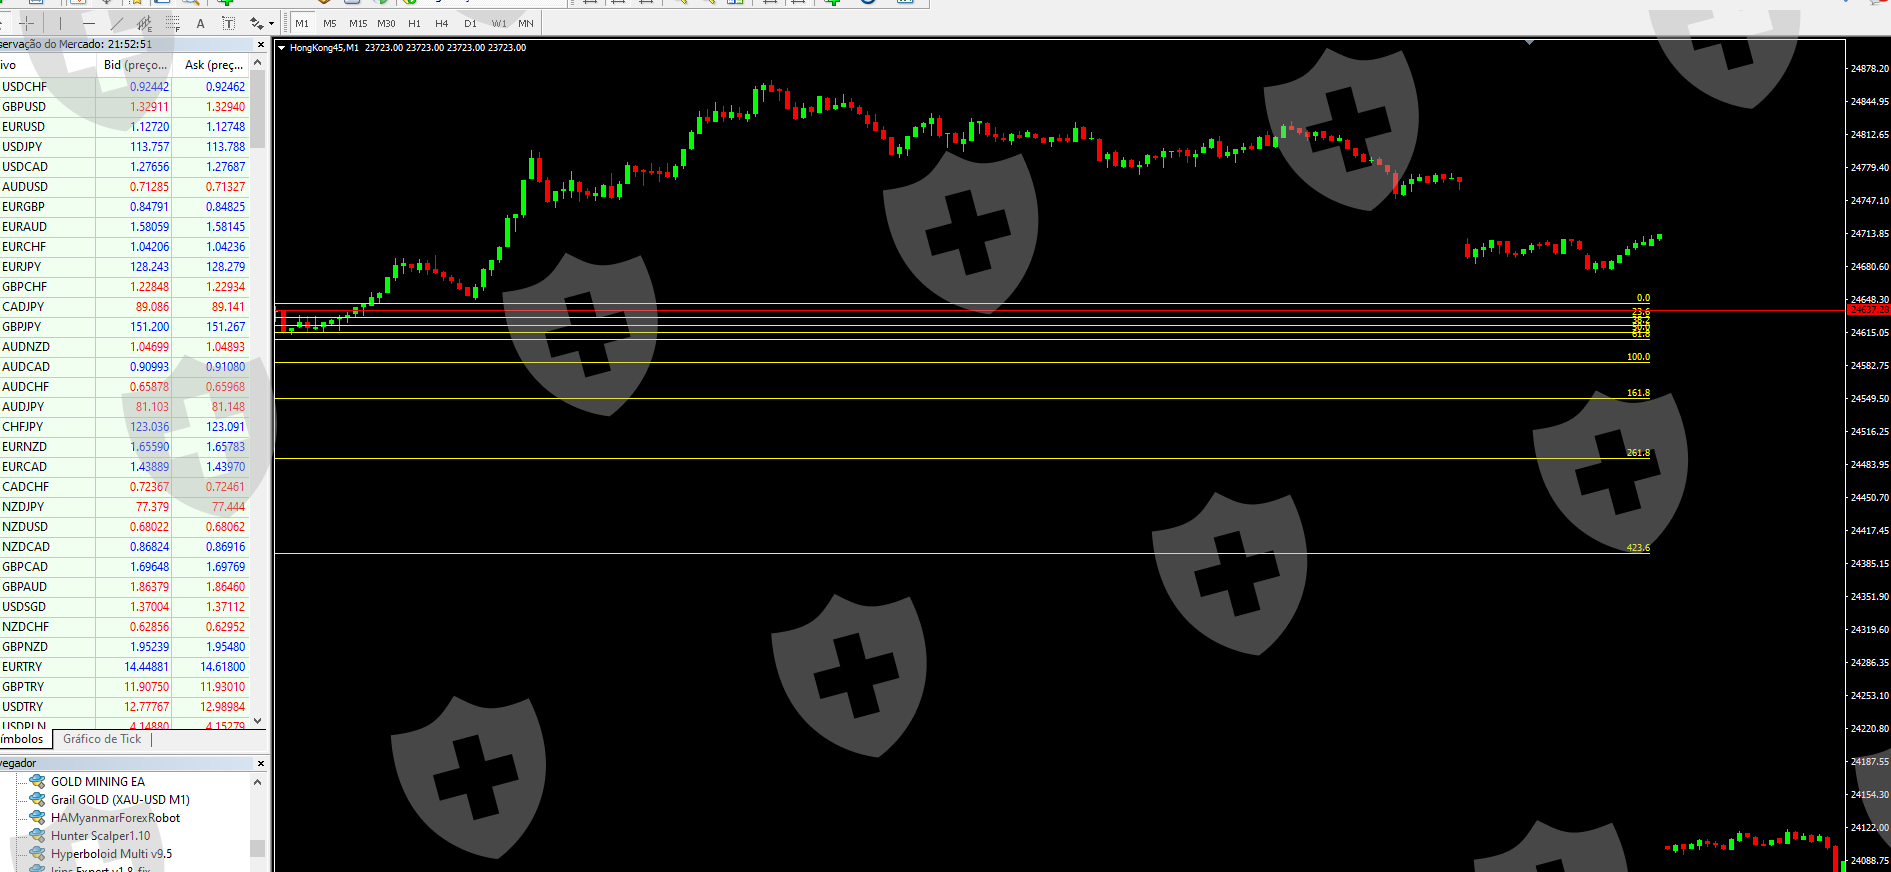Switch chart to H4 timeframe
The image size is (1891, 872).
tap(442, 23)
